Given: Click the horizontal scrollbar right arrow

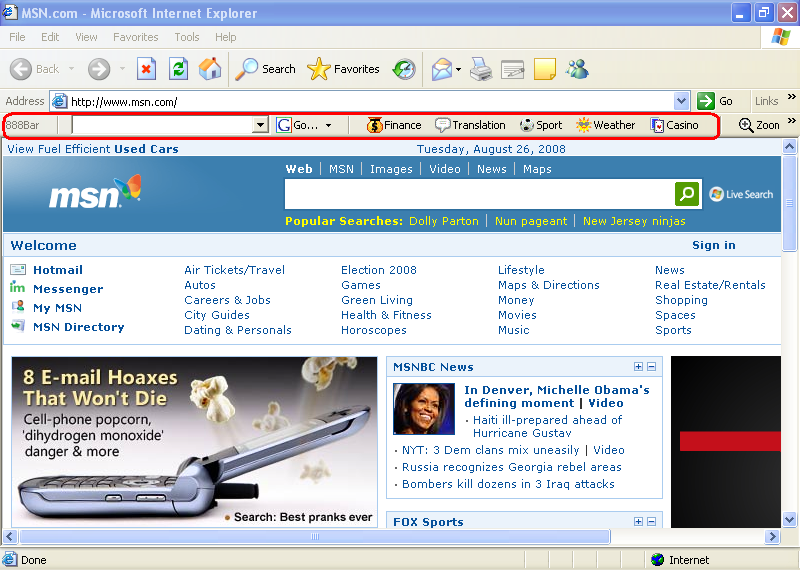Looking at the screenshot, I should click(x=772, y=536).
